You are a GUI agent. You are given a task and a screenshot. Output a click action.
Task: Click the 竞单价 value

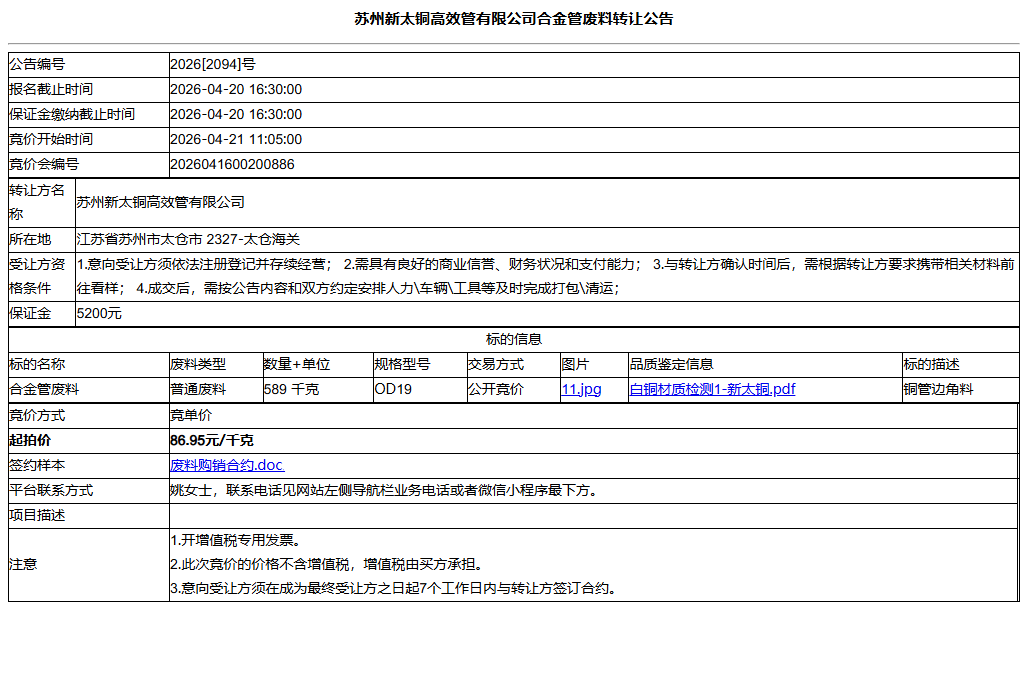click(191, 416)
